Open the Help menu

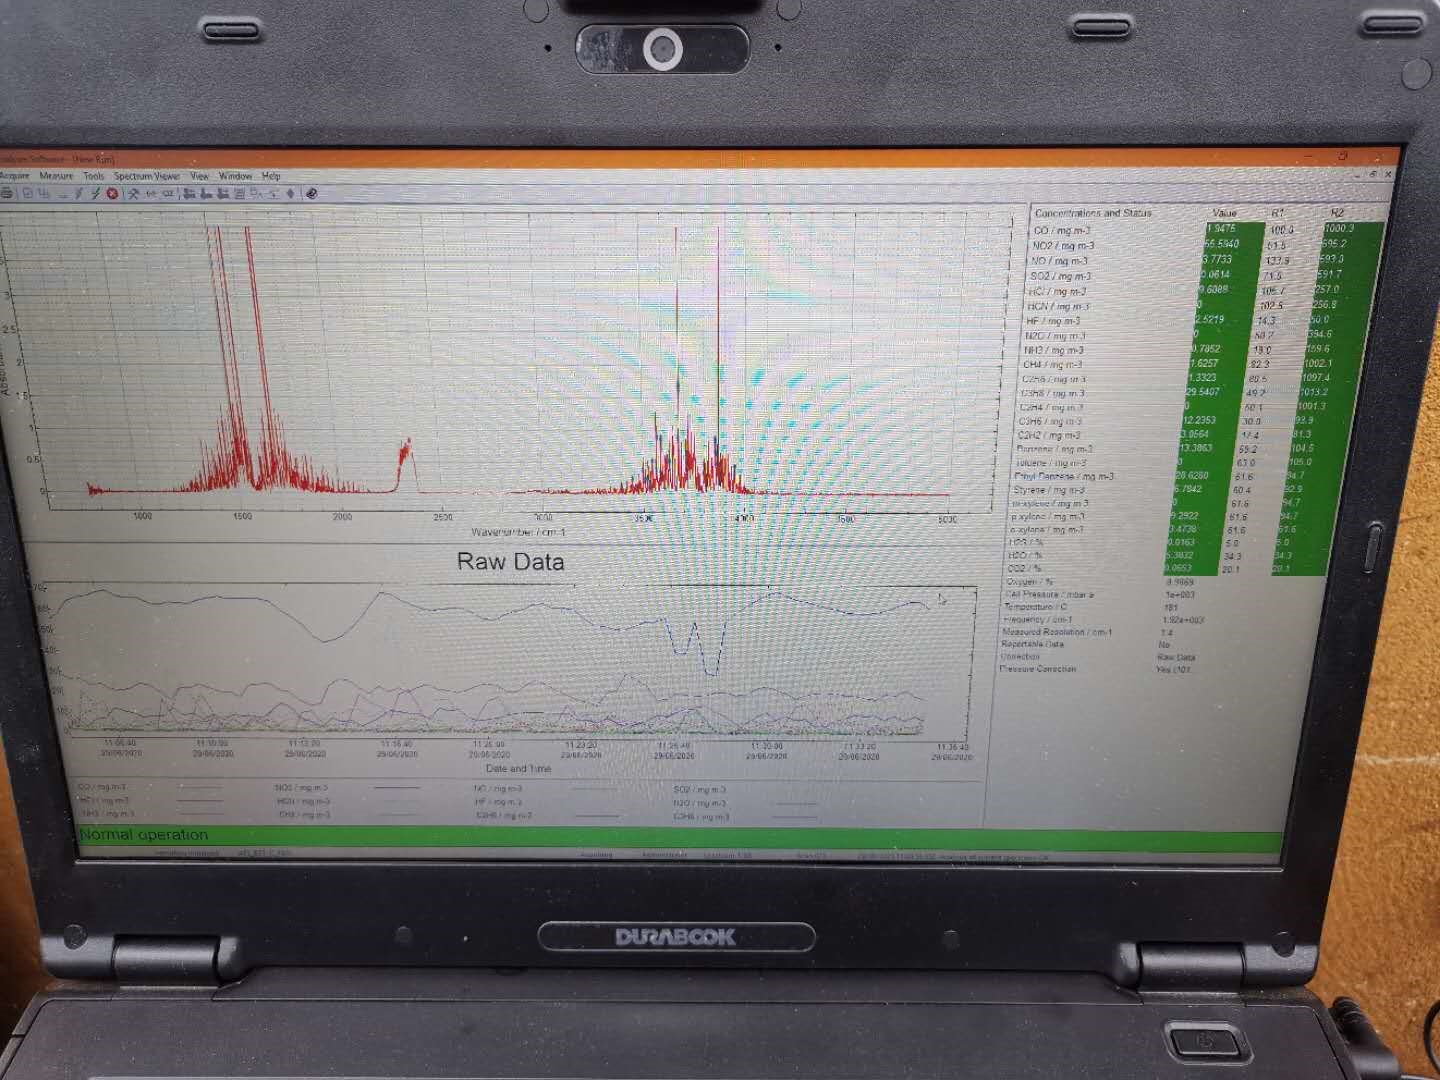271,176
